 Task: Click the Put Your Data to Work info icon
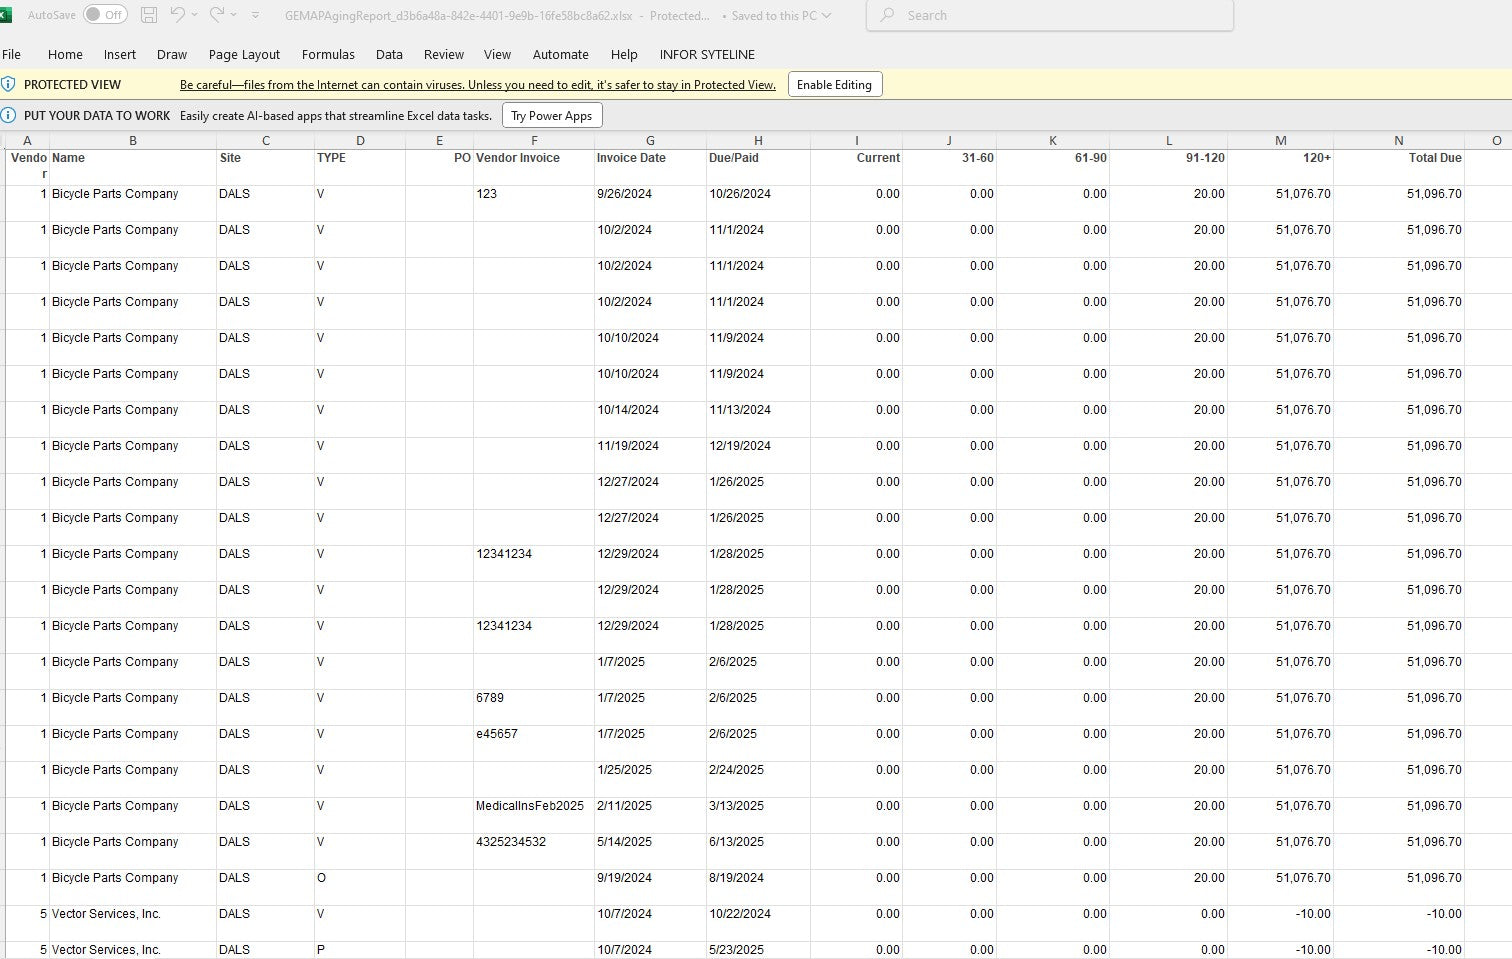coord(8,115)
